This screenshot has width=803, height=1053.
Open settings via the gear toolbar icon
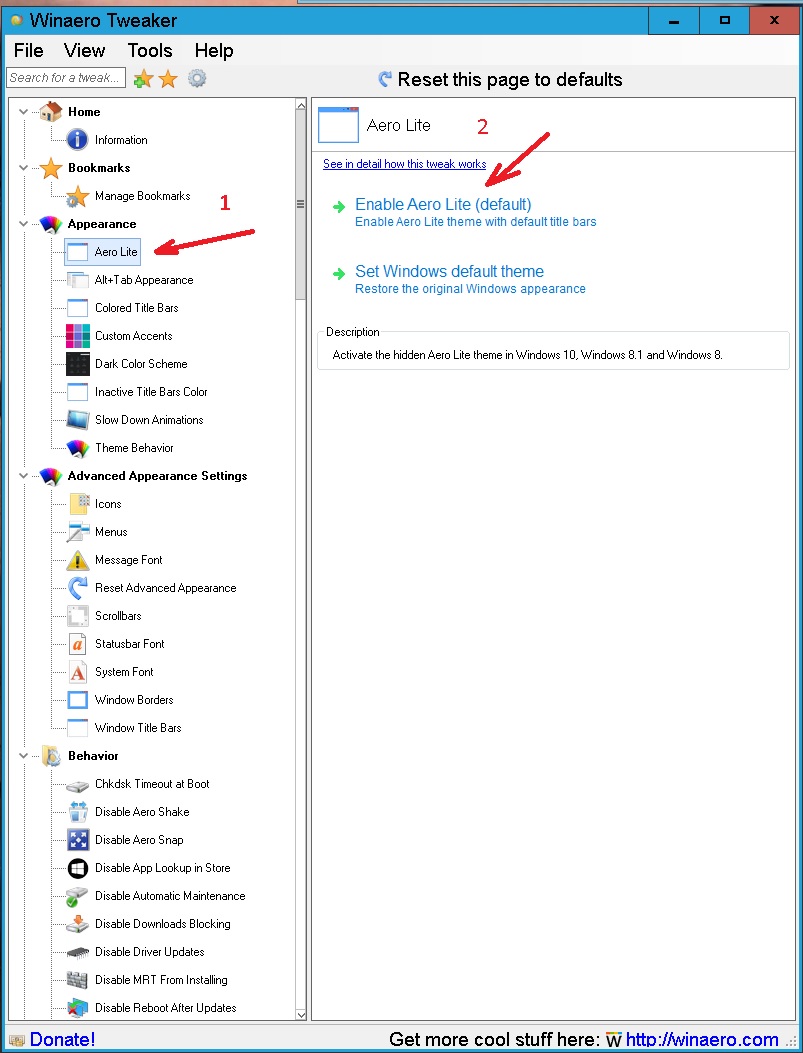coord(197,79)
